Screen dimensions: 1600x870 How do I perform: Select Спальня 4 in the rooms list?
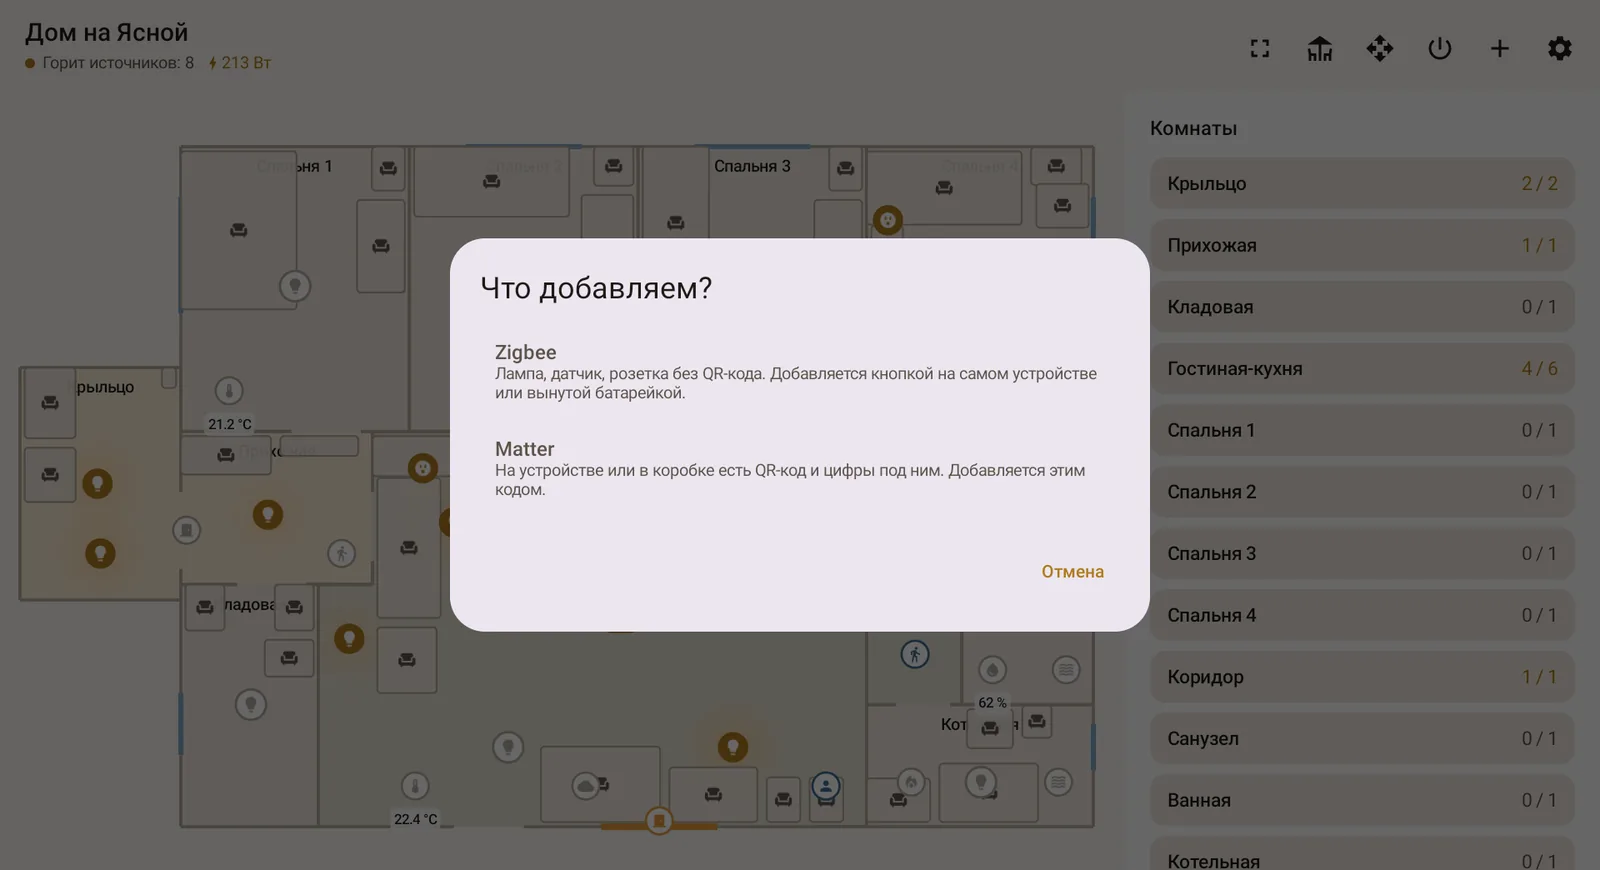[1362, 615]
